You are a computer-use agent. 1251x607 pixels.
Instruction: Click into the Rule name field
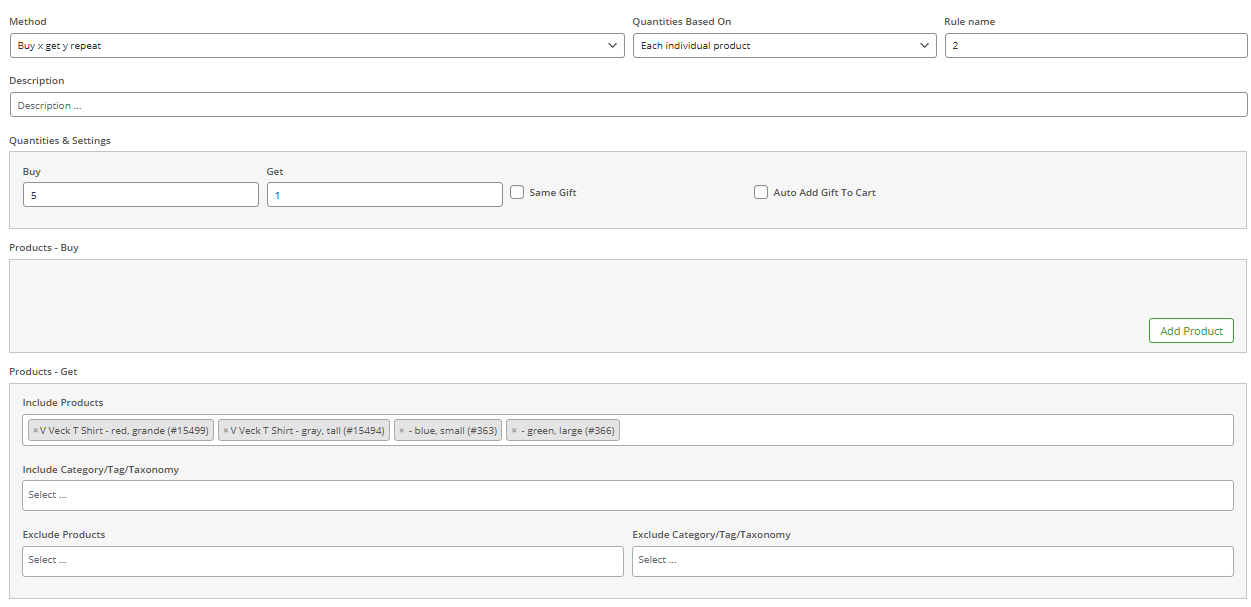coord(1095,46)
